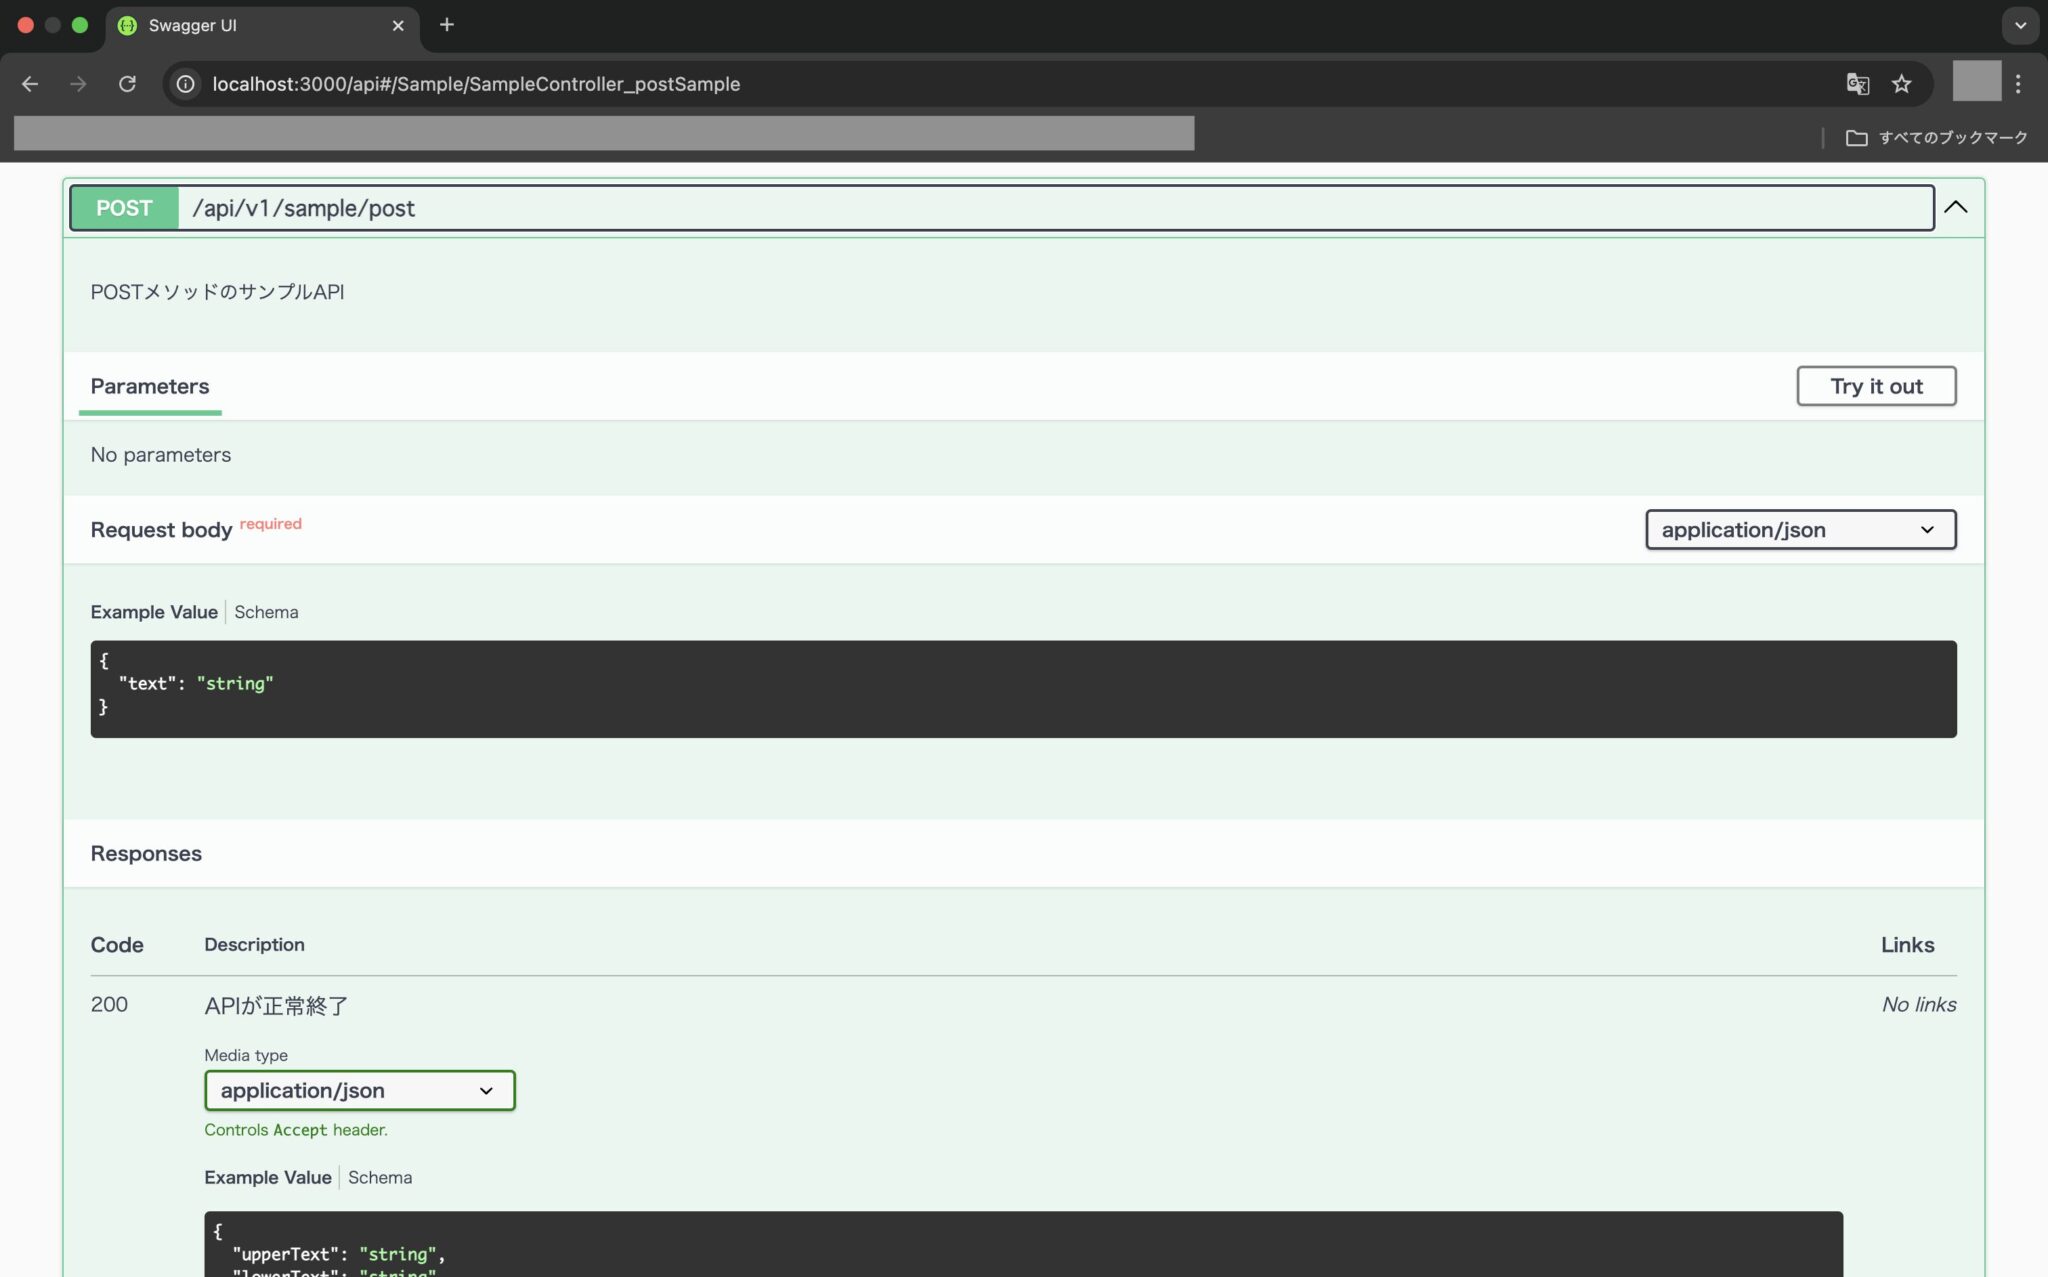
Task: Click the back navigation arrow
Action: pos(29,84)
